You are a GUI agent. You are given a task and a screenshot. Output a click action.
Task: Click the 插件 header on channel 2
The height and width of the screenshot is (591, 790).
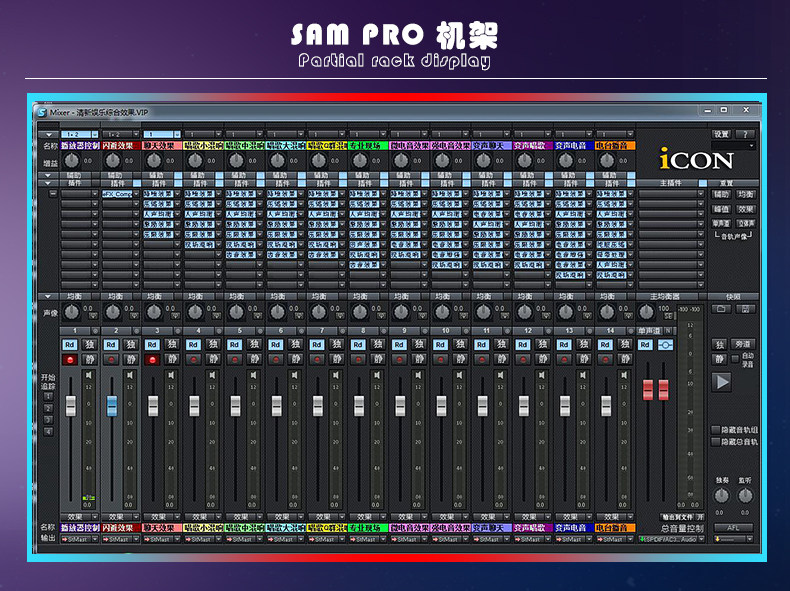click(x=117, y=183)
